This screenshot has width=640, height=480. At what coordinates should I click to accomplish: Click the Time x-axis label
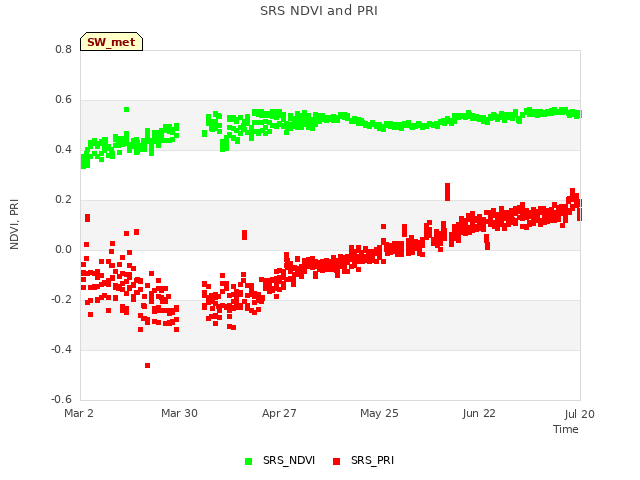565,429
